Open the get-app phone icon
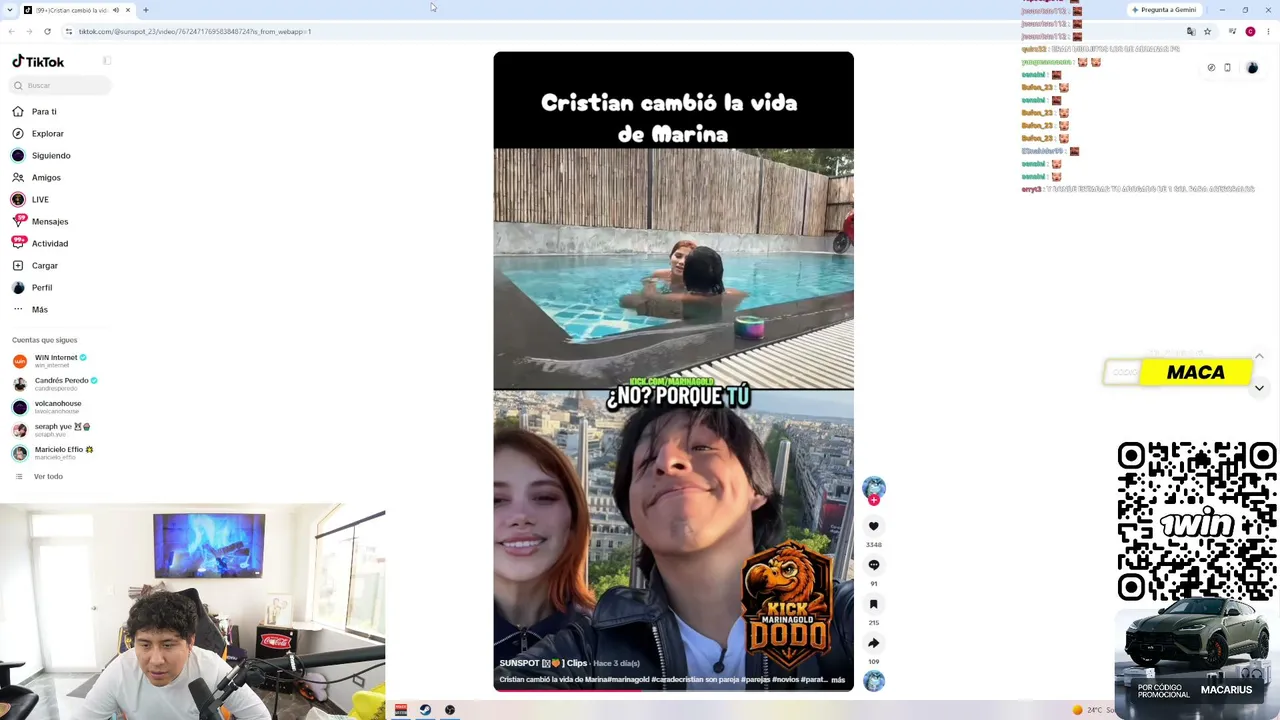The image size is (1280, 720). coord(1228,68)
